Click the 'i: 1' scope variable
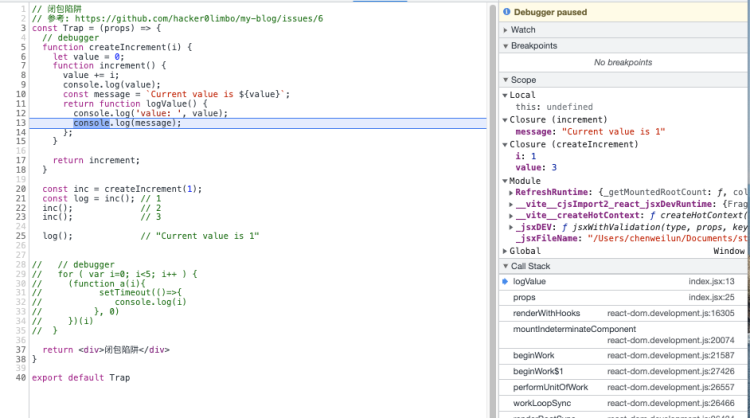 pos(526,156)
